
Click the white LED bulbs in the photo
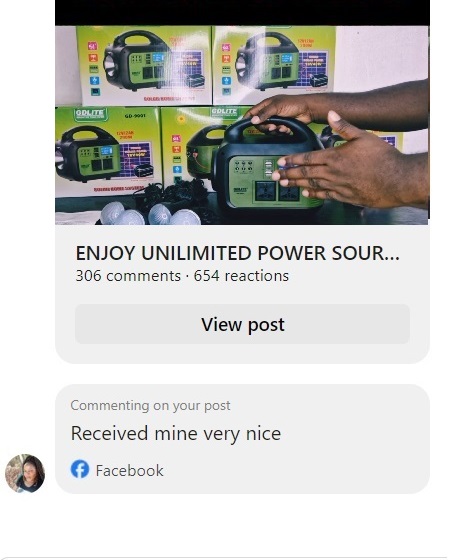pyautogui.click(x=150, y=214)
